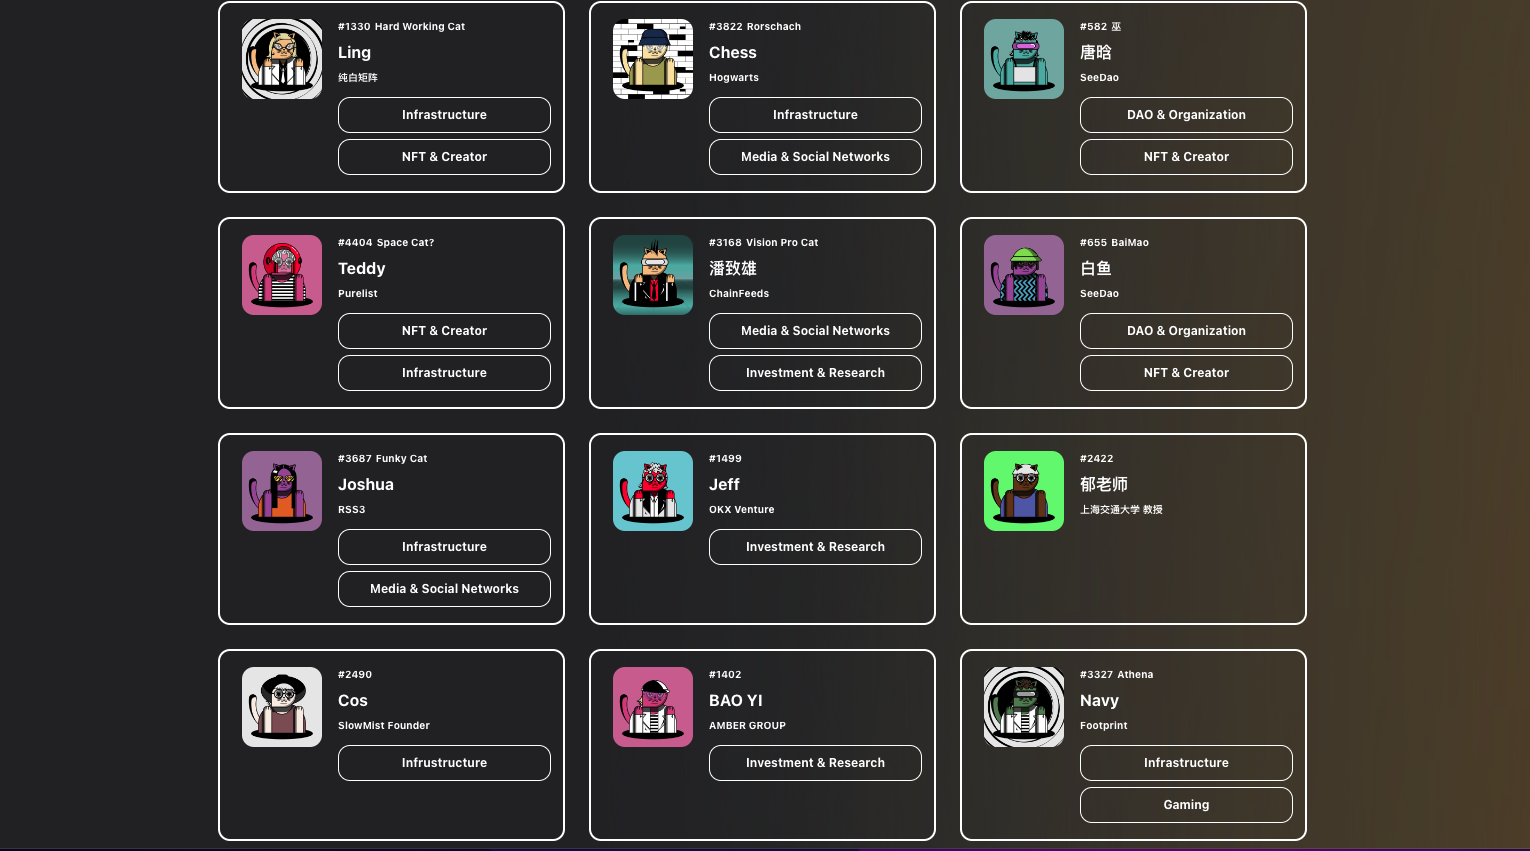Select Joshua's Funky Cat avatar

click(x=282, y=491)
